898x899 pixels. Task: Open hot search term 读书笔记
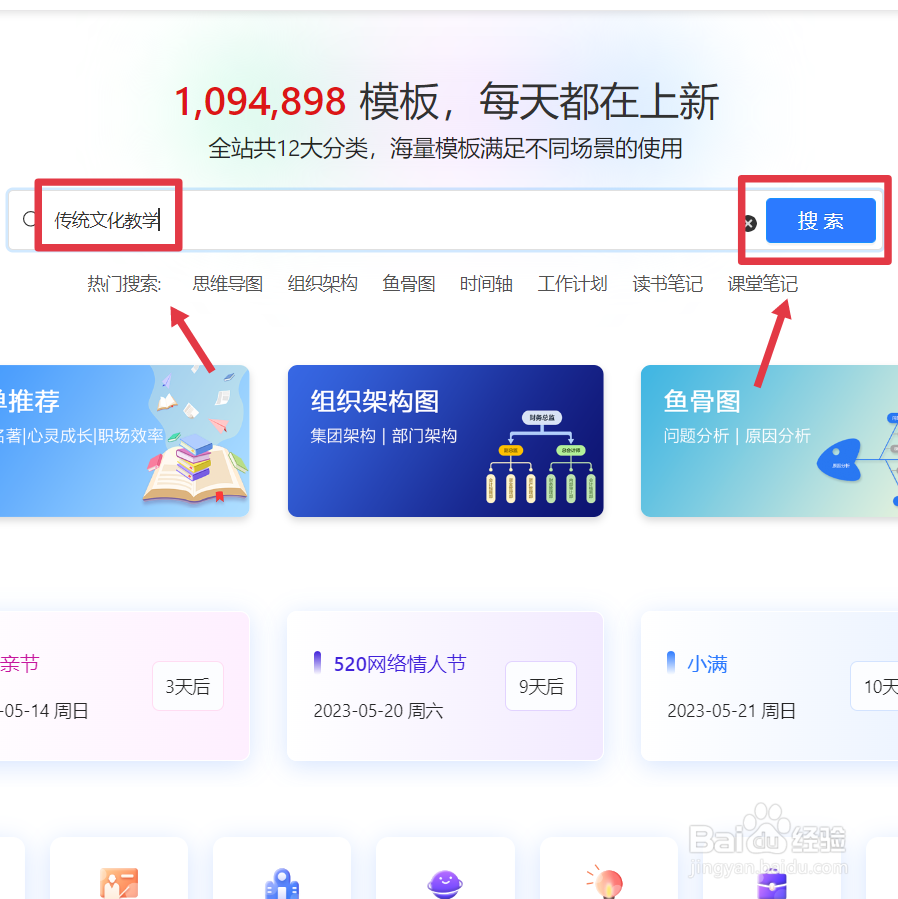(x=667, y=283)
